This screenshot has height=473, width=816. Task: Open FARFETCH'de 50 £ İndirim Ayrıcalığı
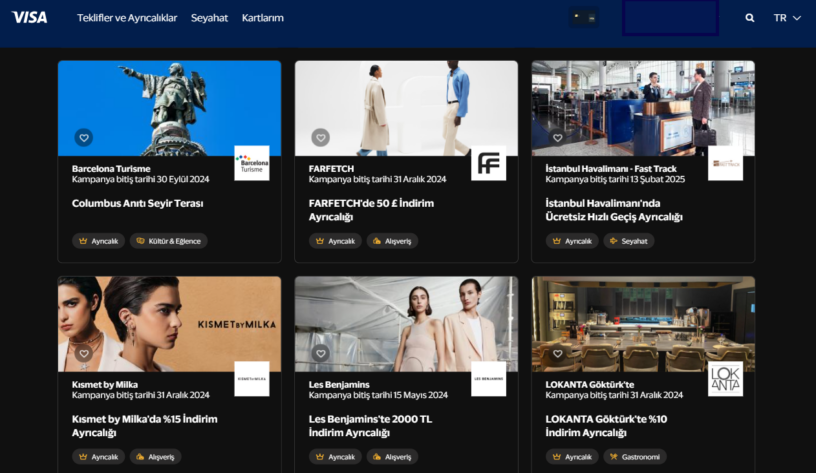point(371,210)
